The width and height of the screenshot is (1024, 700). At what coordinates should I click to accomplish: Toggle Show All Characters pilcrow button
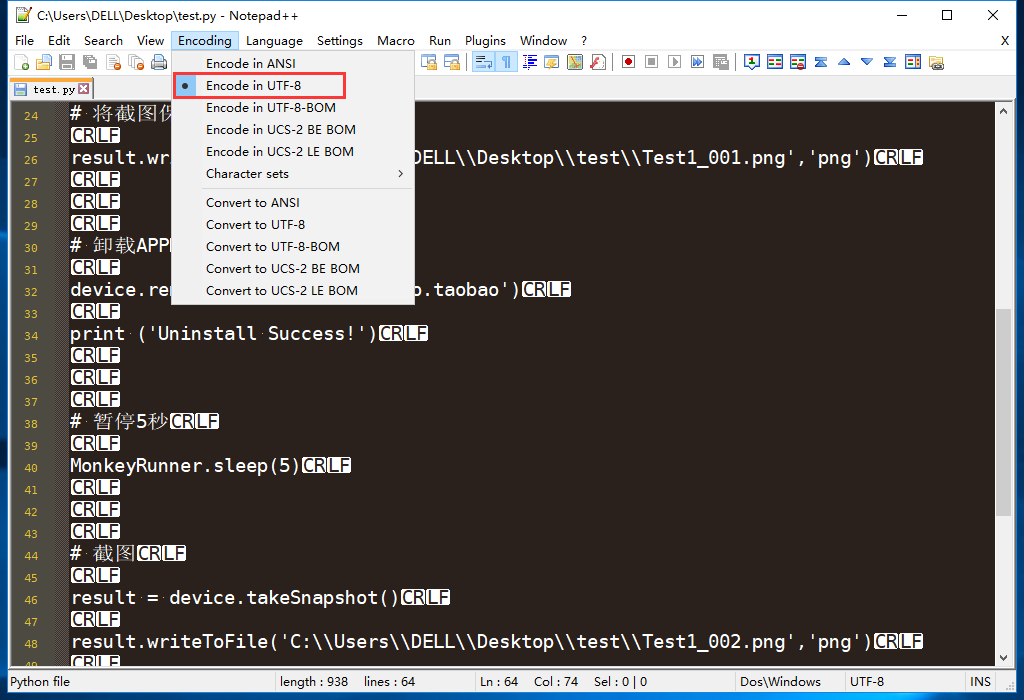(507, 63)
